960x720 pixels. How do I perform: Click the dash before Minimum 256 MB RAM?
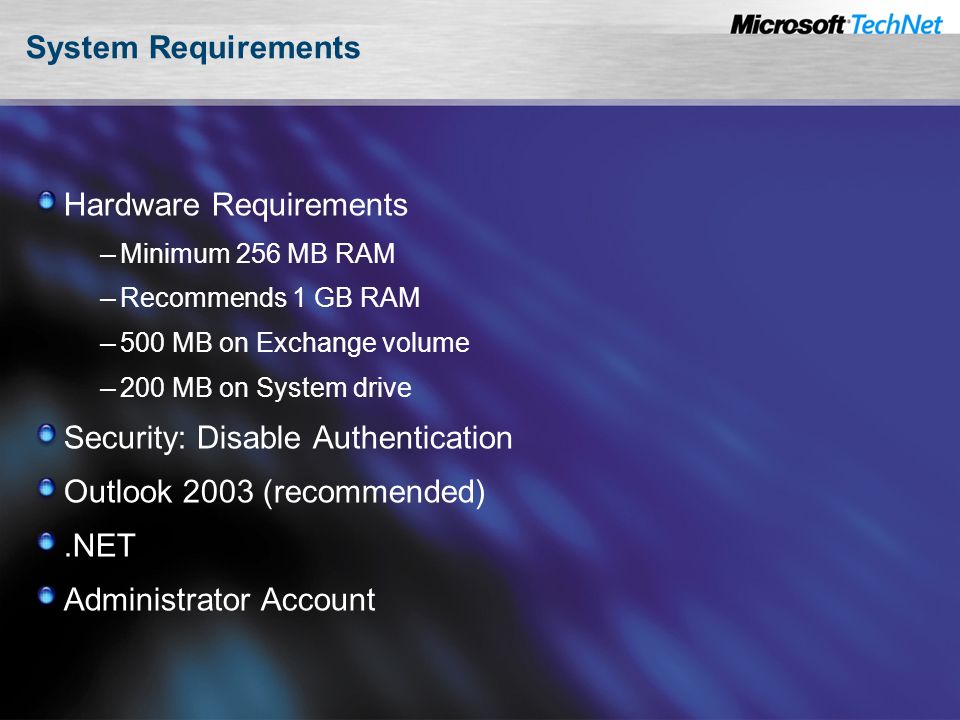coord(107,255)
